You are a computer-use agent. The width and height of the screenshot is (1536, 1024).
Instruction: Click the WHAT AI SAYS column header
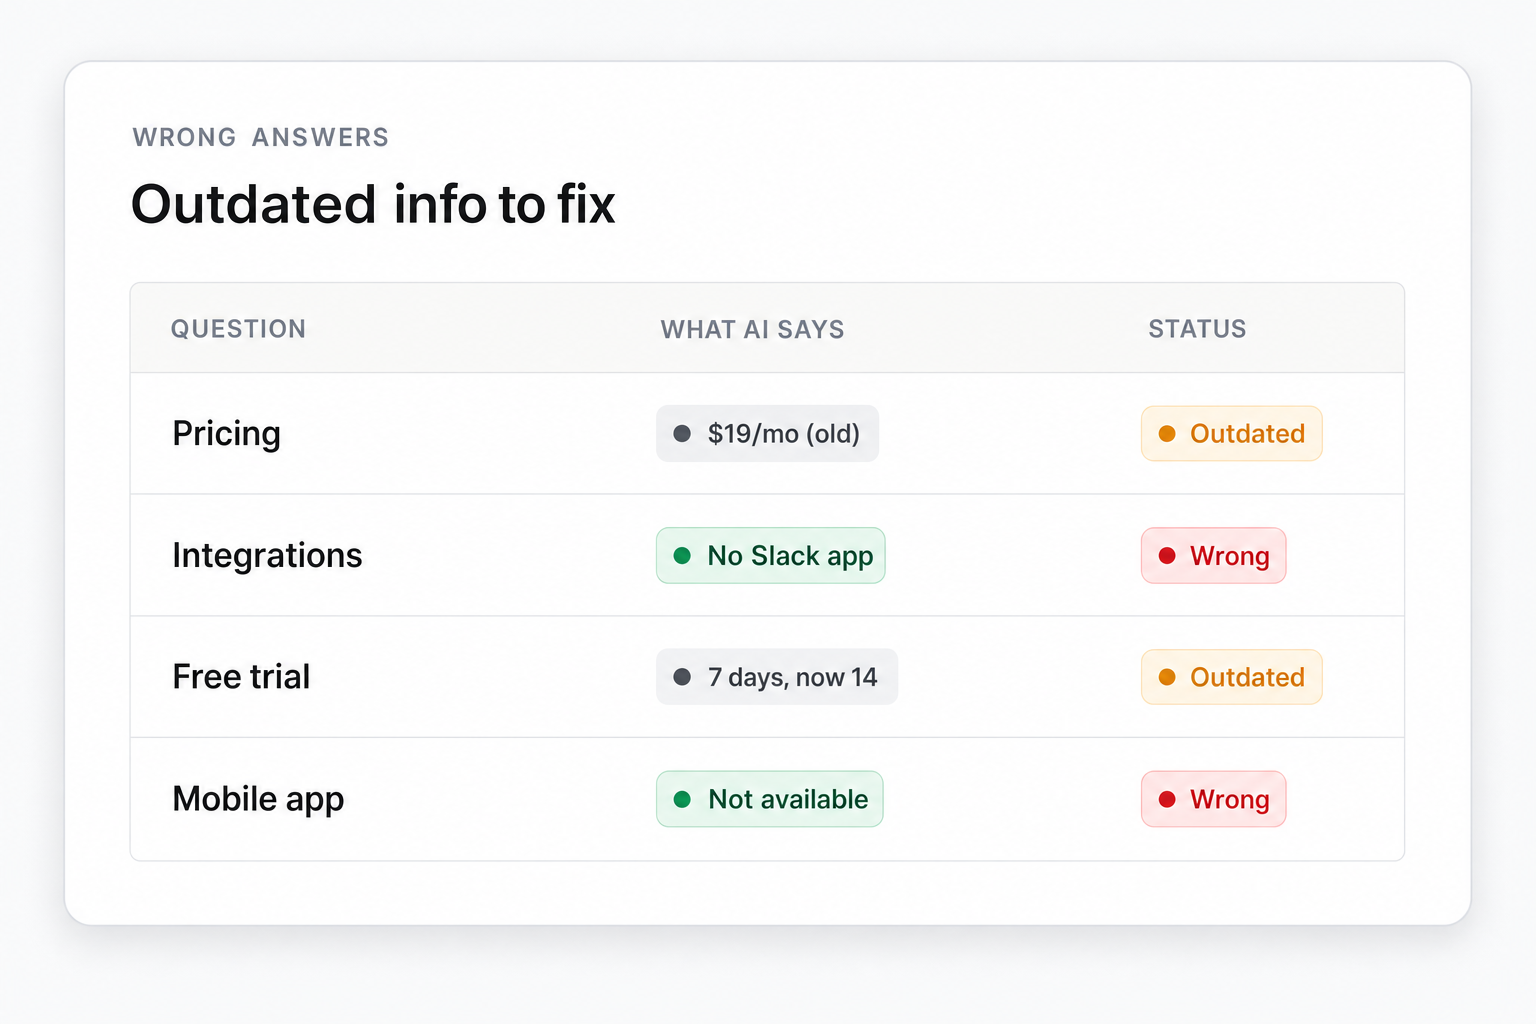coord(752,329)
